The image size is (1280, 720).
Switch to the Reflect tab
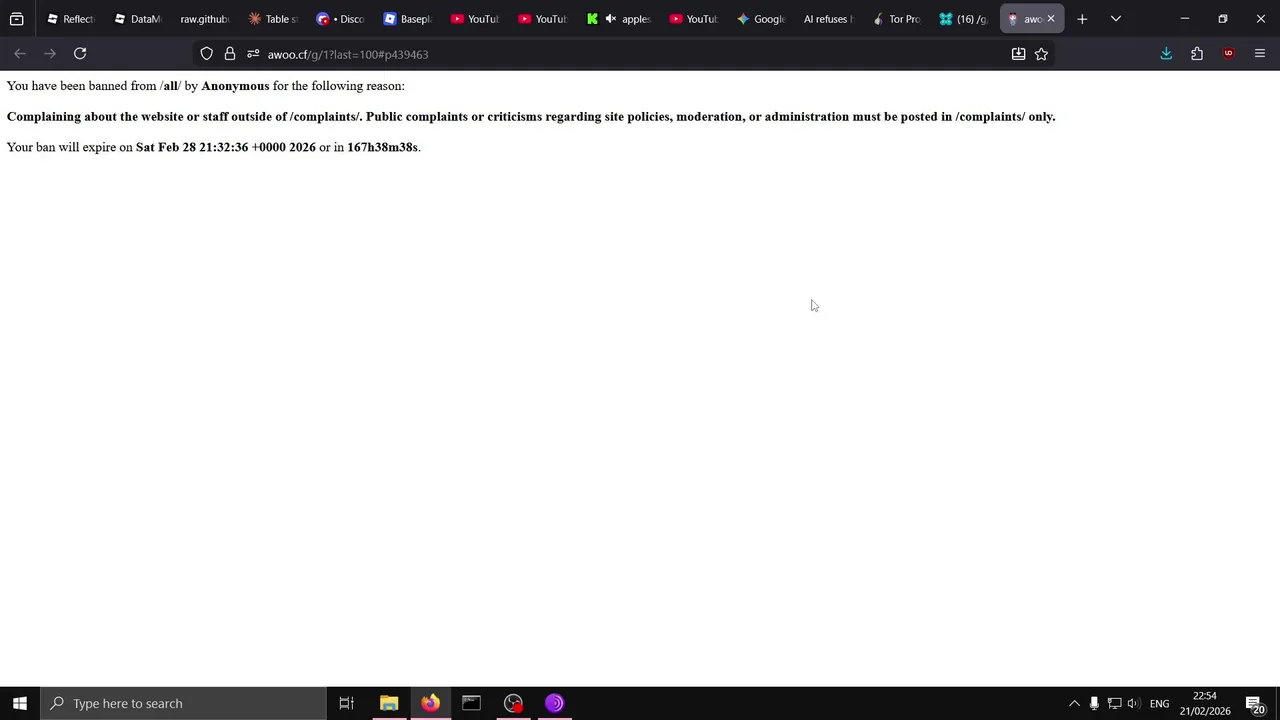[x=70, y=19]
